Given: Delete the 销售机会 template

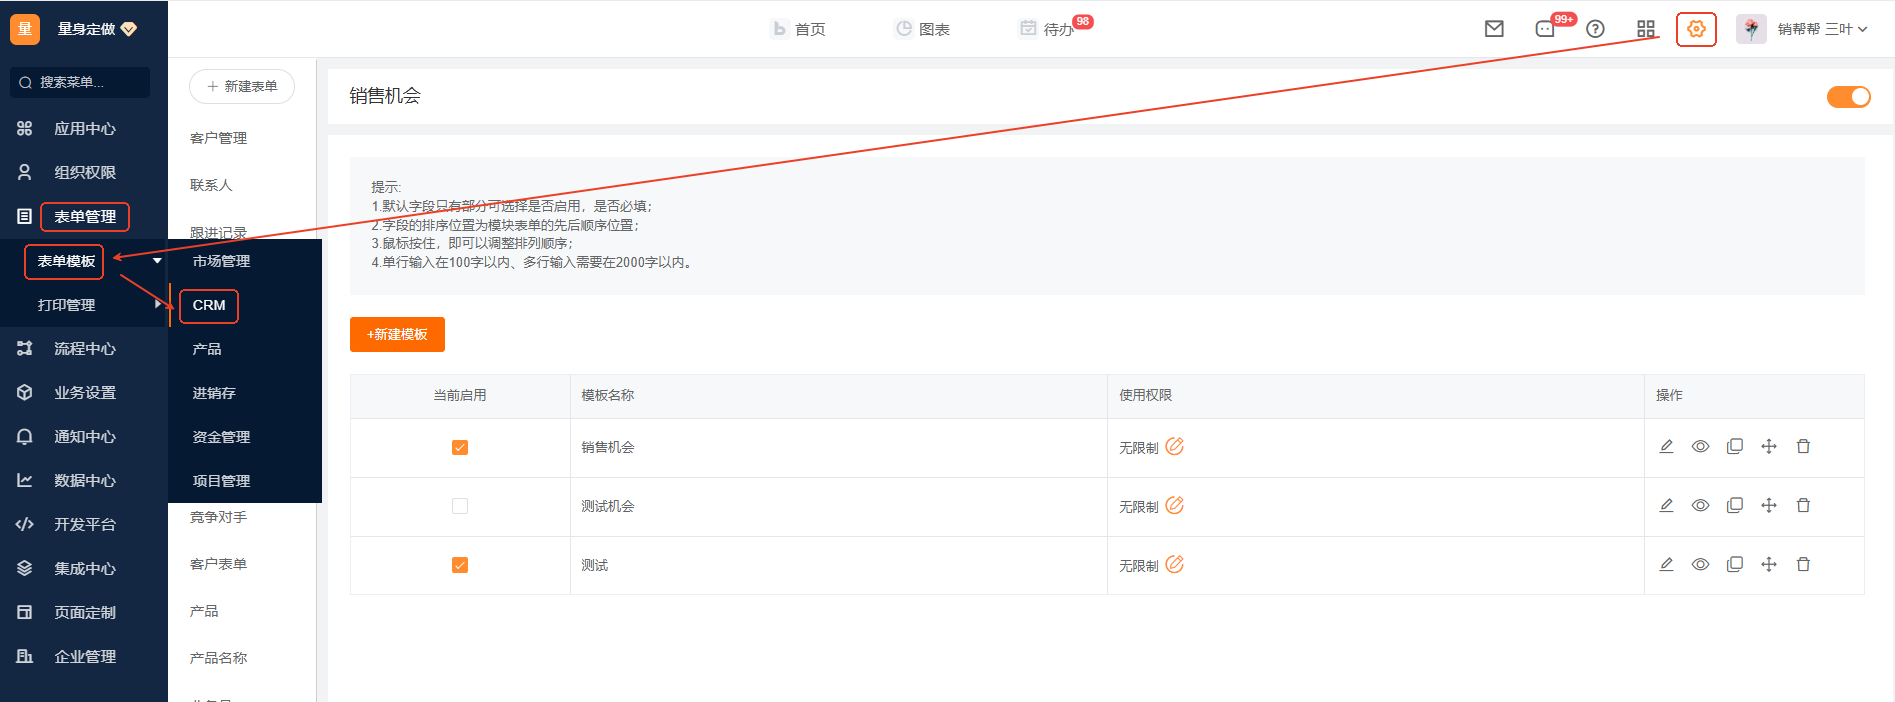Looking at the screenshot, I should pos(1803,447).
